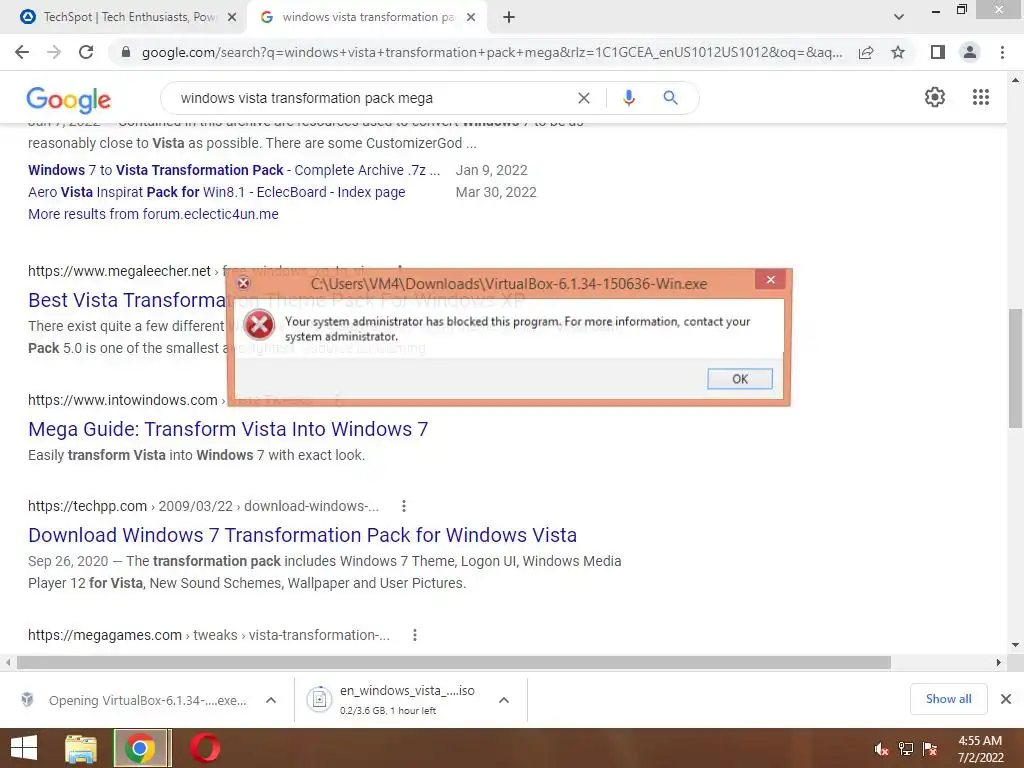Click the en_windows_vista iso download item

(x=410, y=699)
